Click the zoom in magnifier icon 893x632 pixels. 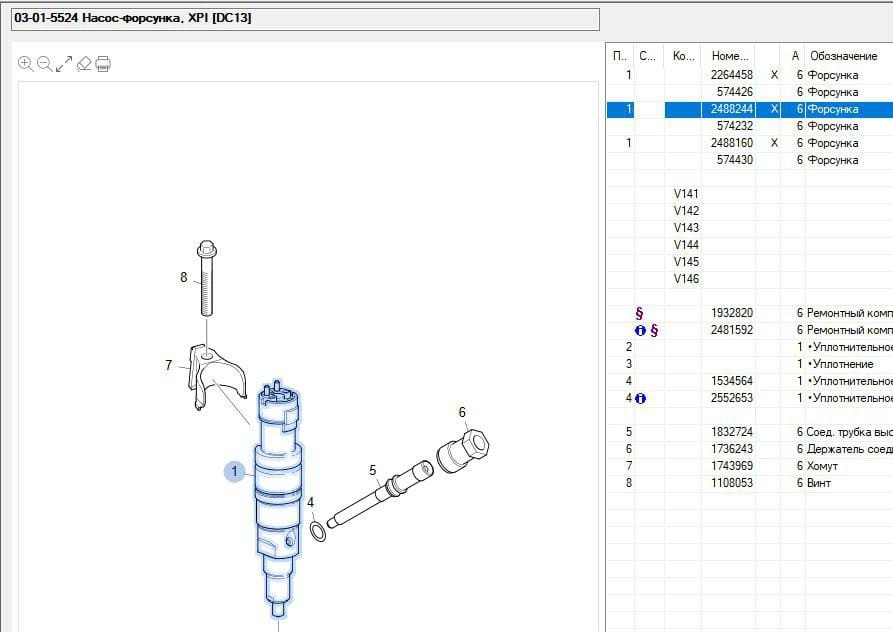click(26, 64)
